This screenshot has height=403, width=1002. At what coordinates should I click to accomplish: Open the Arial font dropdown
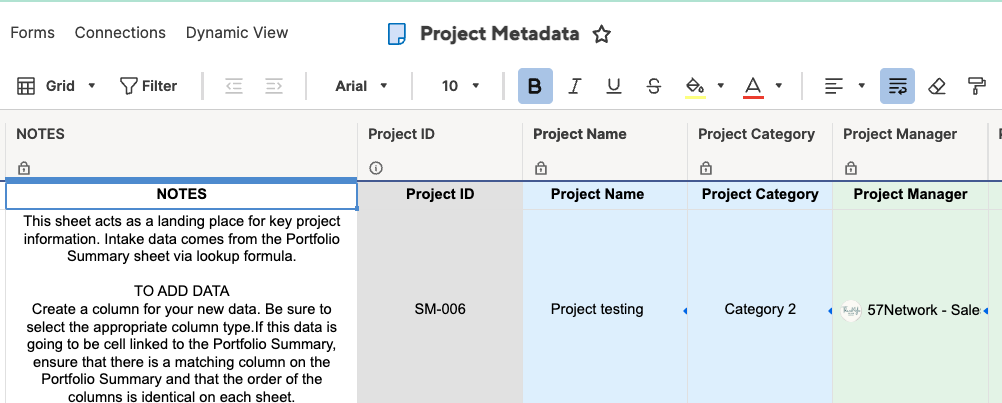(362, 86)
